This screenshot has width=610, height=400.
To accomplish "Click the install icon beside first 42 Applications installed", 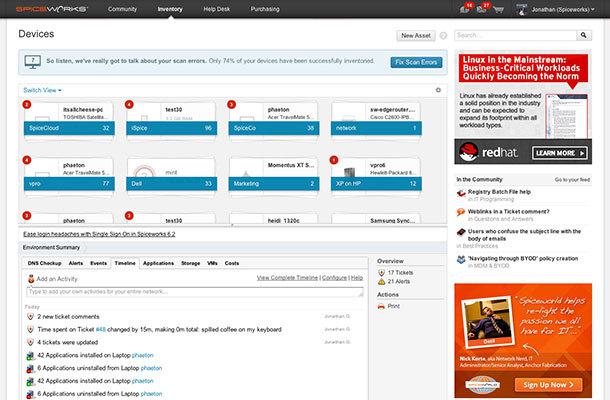I will point(30,356).
